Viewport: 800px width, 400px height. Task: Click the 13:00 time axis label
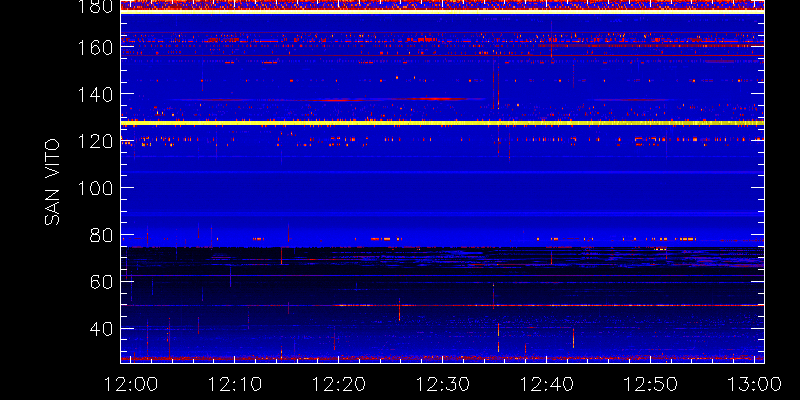click(x=755, y=383)
